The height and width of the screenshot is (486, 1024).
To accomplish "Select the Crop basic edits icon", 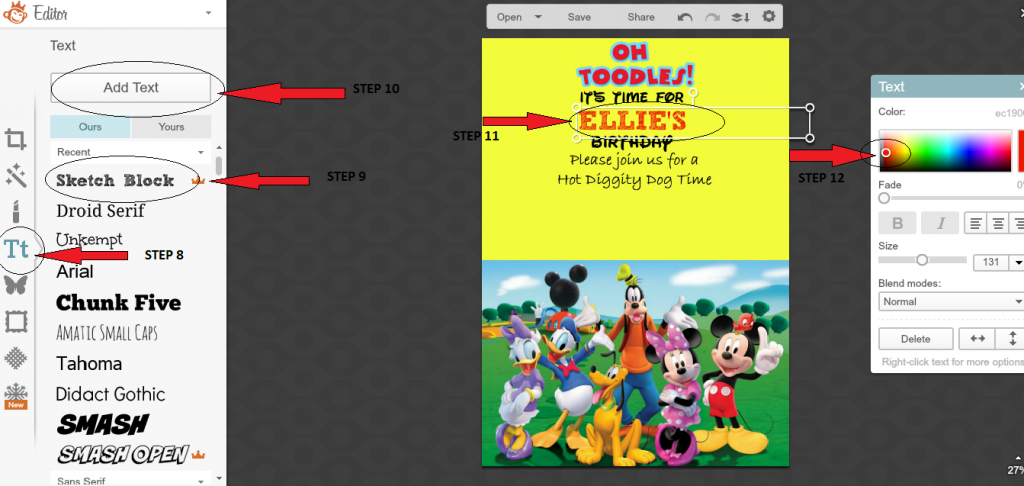I will click(x=16, y=139).
